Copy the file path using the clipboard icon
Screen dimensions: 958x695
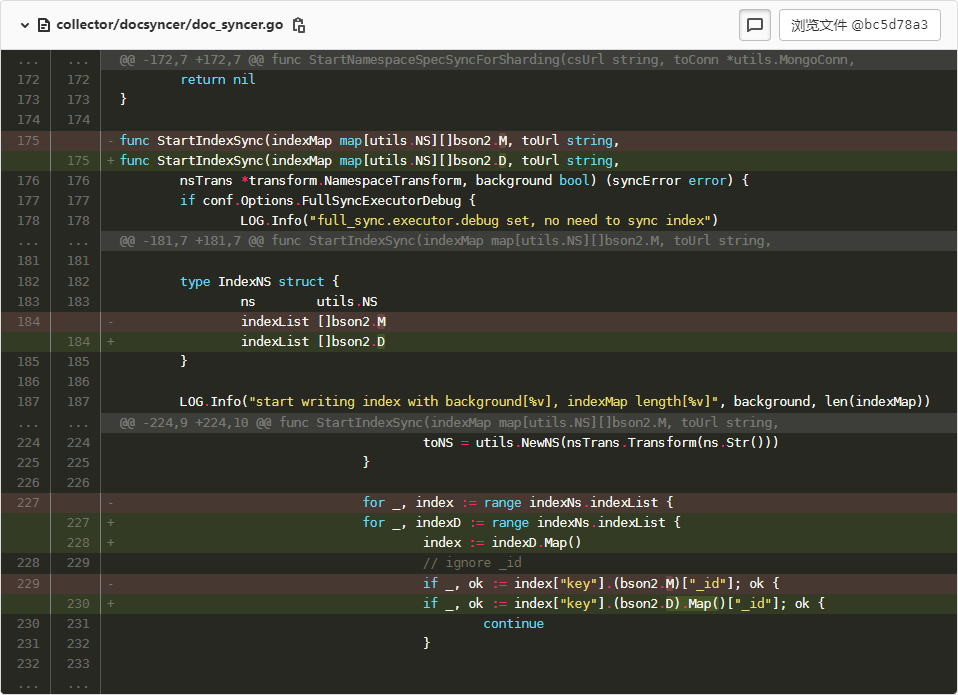pos(298,25)
